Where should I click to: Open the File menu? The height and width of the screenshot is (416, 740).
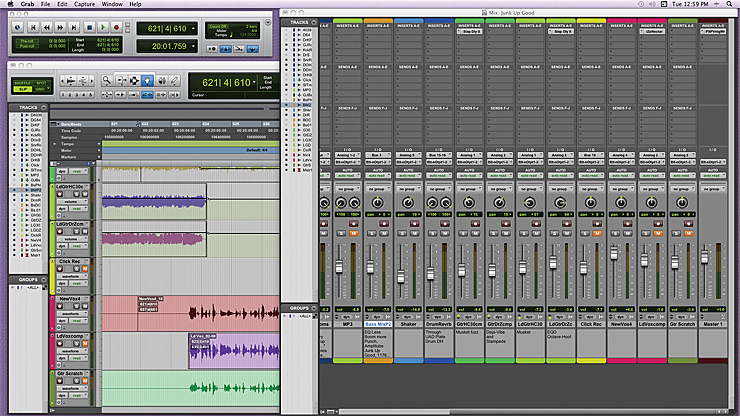pos(45,4)
